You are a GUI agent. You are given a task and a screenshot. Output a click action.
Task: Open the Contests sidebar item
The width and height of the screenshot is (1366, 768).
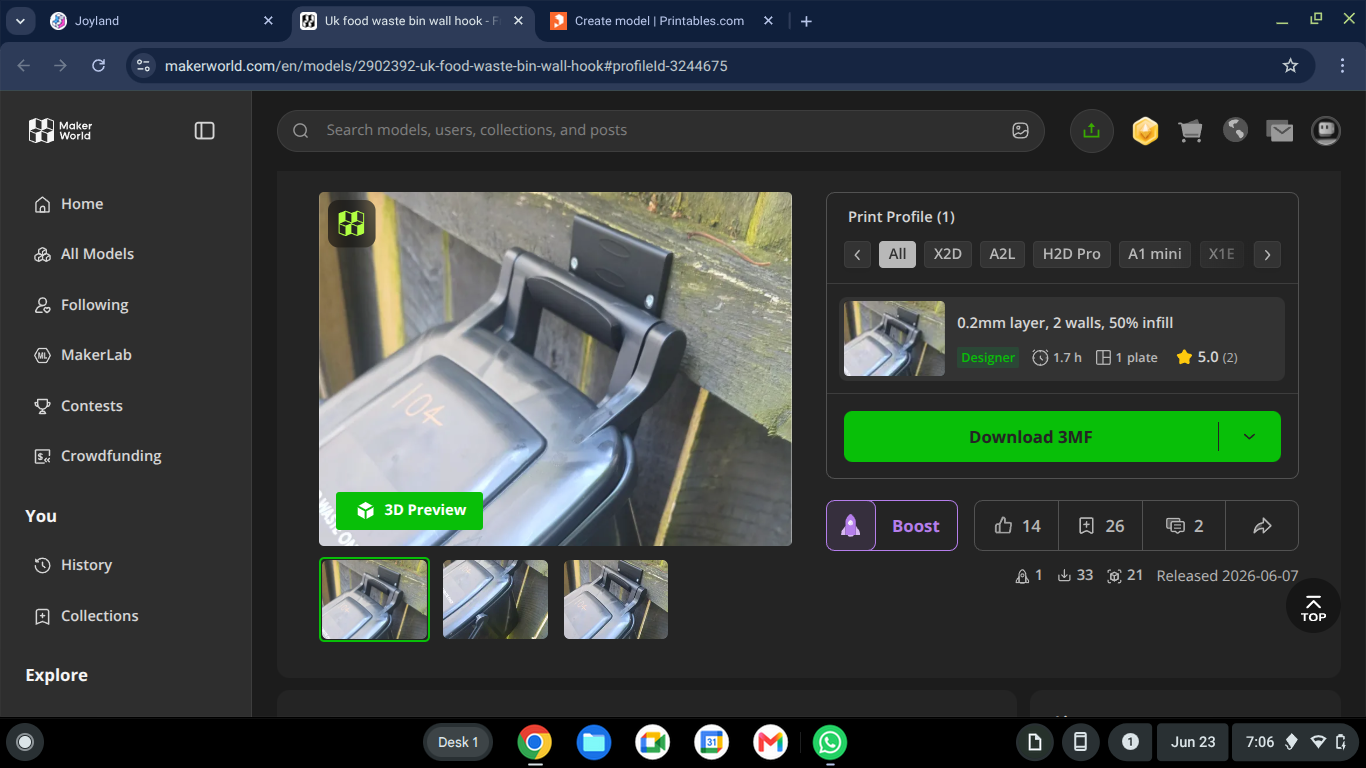pyautogui.click(x=92, y=406)
